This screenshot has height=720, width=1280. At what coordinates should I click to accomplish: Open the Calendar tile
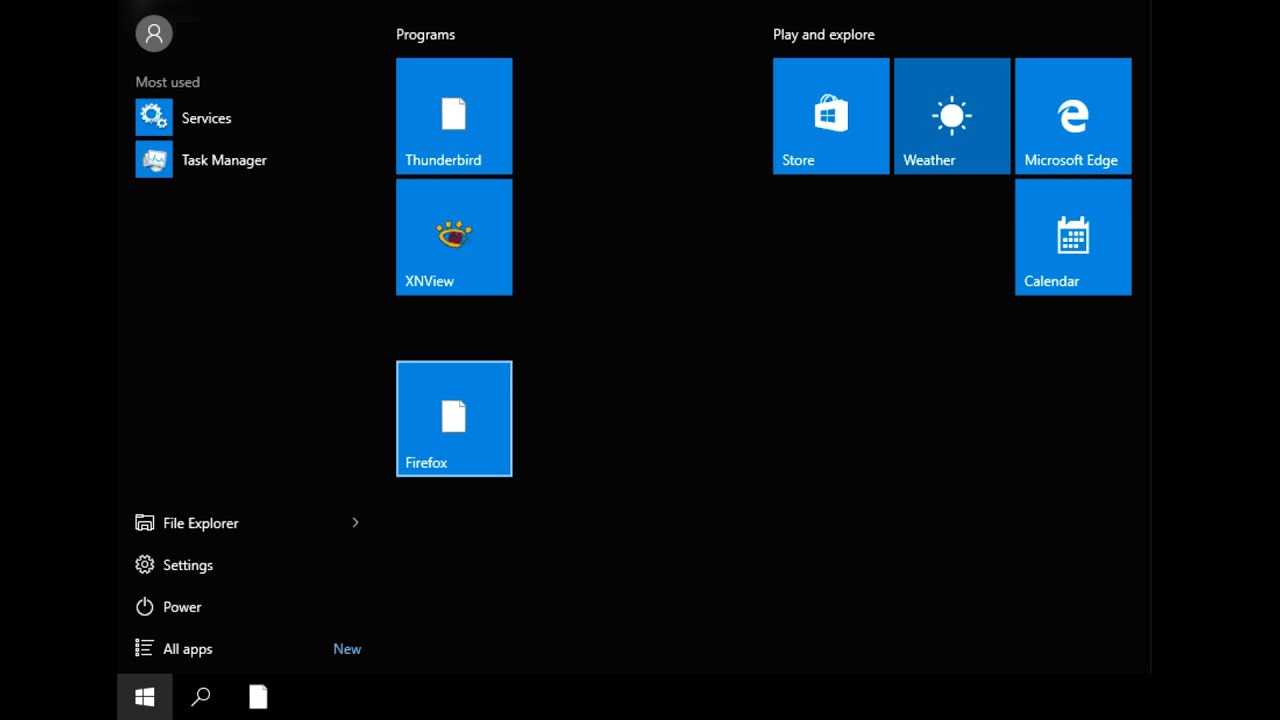pyautogui.click(x=1073, y=237)
